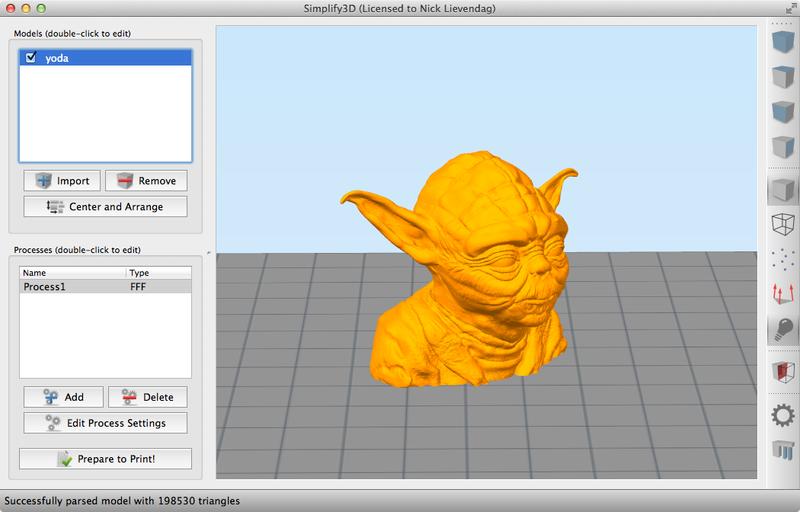Click the bottom-most icon below the gear
Image resolution: width=800 pixels, height=512 pixels.
[783, 451]
